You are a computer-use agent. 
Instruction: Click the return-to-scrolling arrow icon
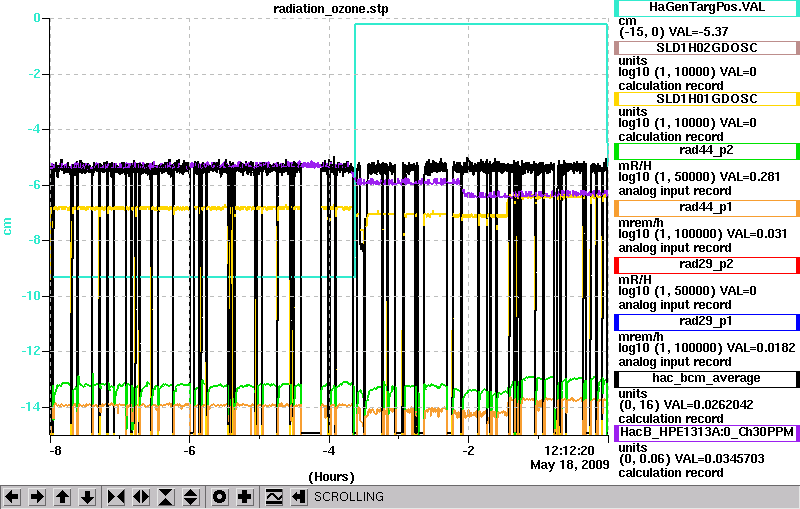(x=299, y=497)
